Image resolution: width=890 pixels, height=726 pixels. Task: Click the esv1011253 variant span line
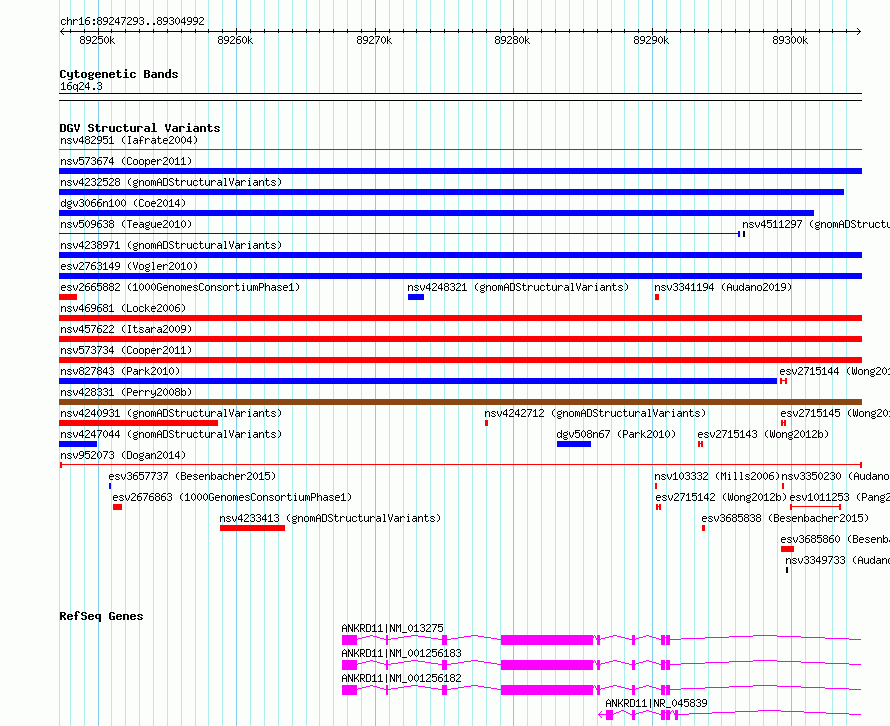815,506
